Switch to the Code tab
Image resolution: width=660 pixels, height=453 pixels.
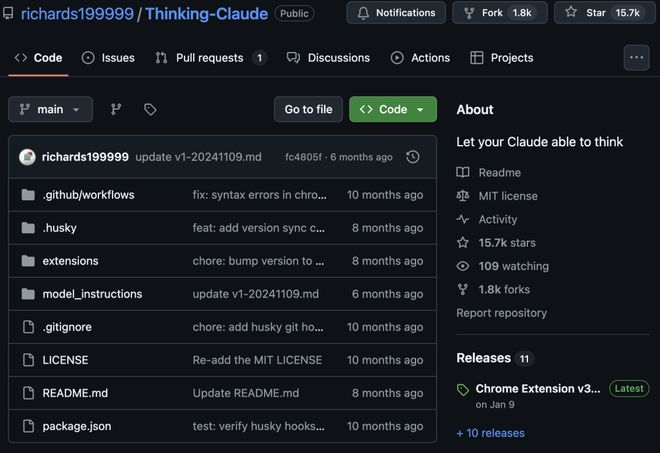click(38, 58)
